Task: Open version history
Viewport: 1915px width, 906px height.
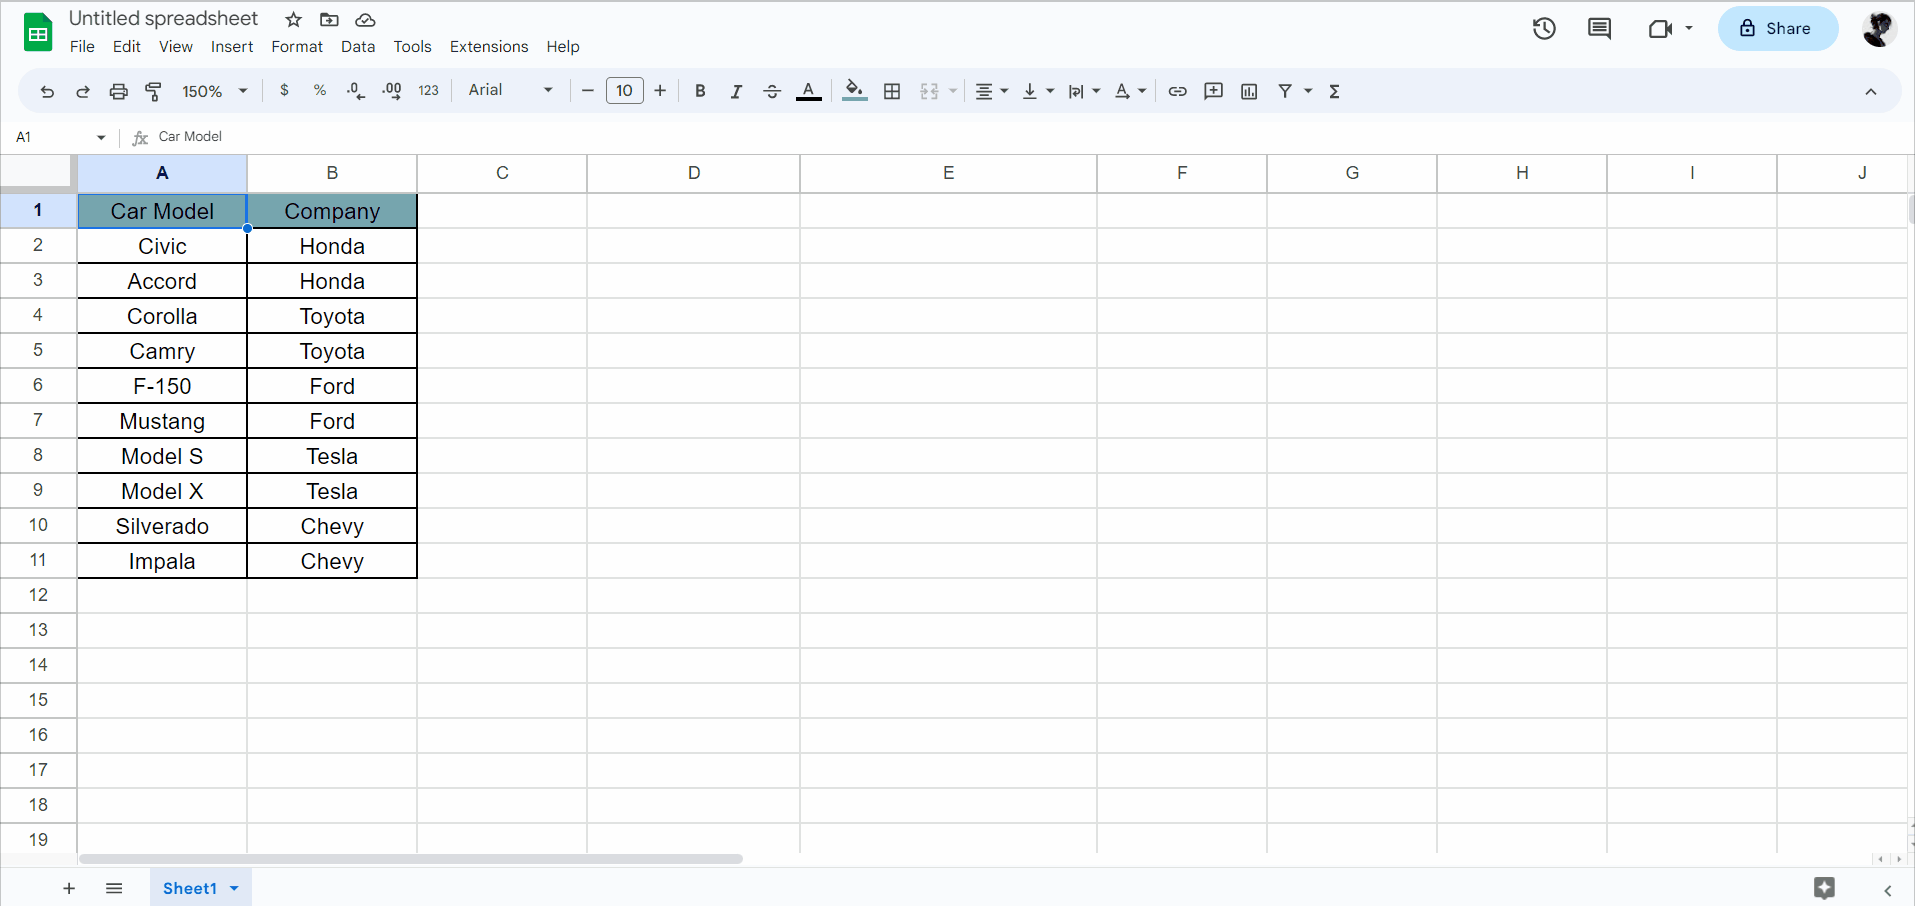Action: click(x=1544, y=29)
